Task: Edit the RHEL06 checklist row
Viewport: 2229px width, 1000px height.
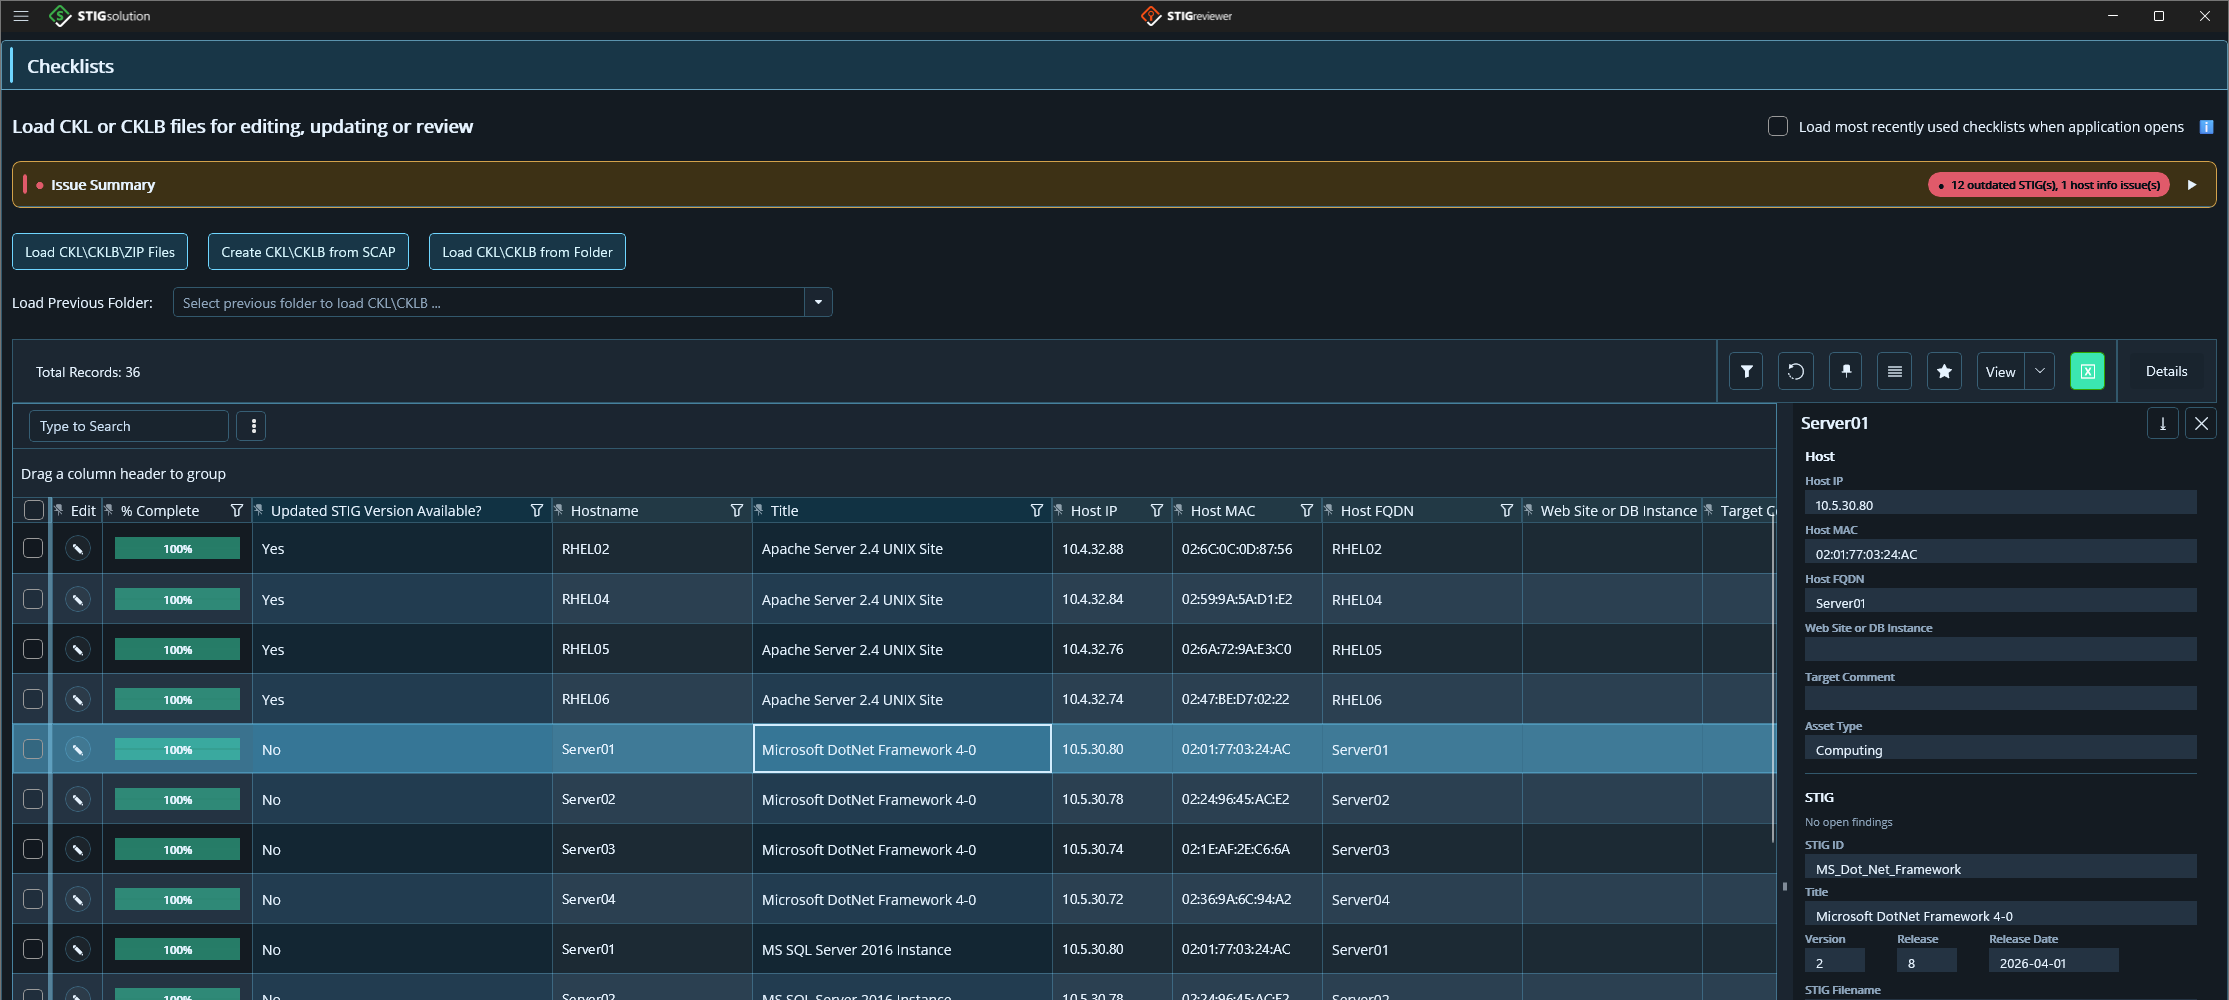Action: click(x=78, y=699)
